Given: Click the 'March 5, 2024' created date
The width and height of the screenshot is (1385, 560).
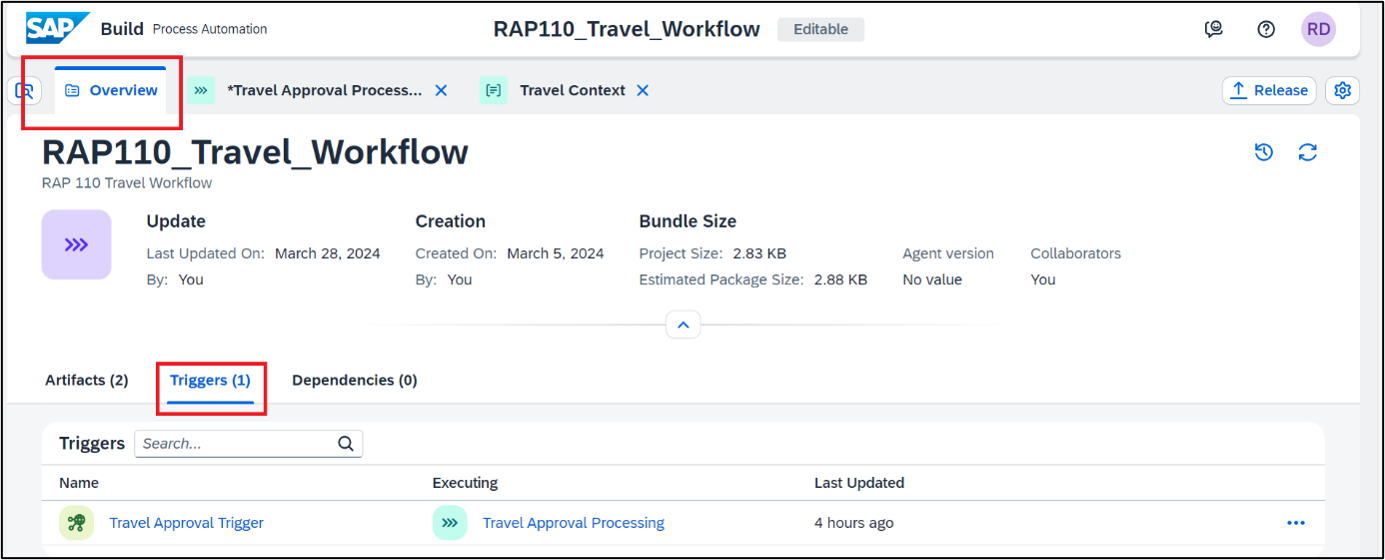Looking at the screenshot, I should click(x=555, y=254).
